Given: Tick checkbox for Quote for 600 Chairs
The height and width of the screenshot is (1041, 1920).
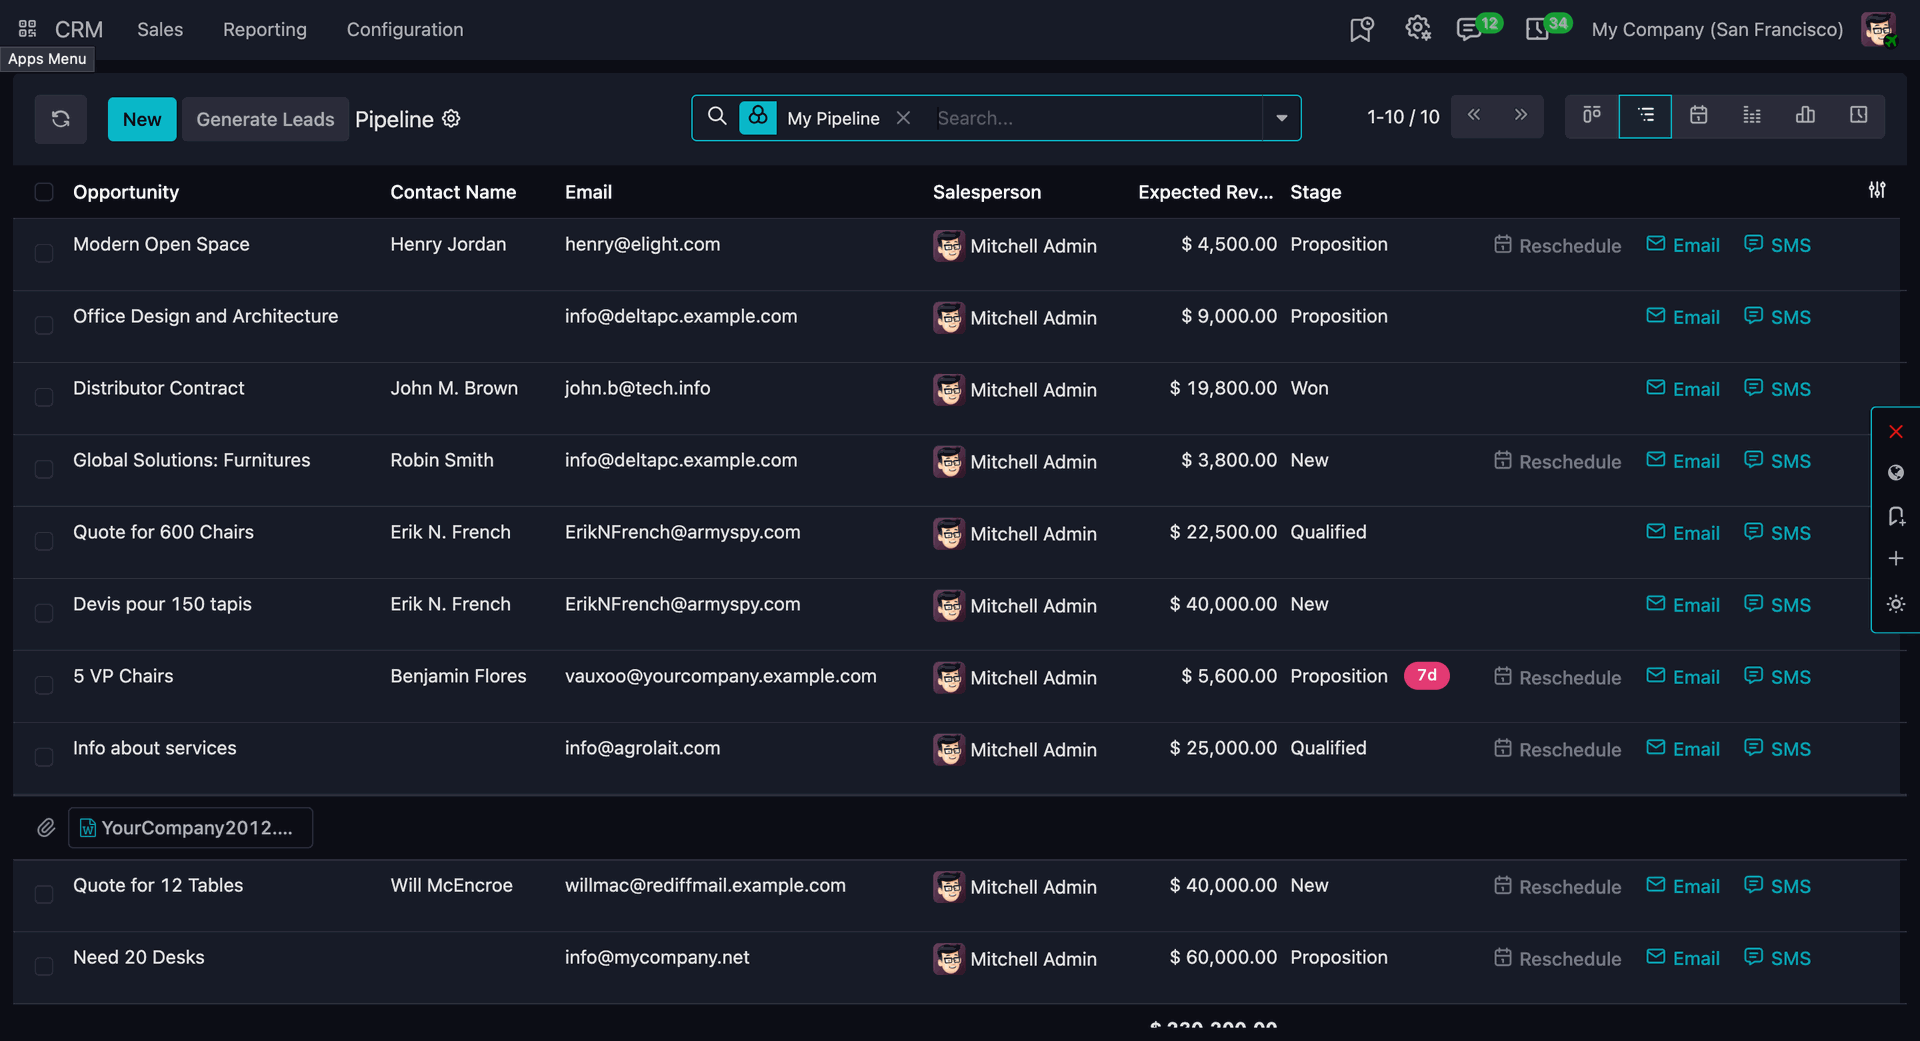Looking at the screenshot, I should pyautogui.click(x=44, y=541).
